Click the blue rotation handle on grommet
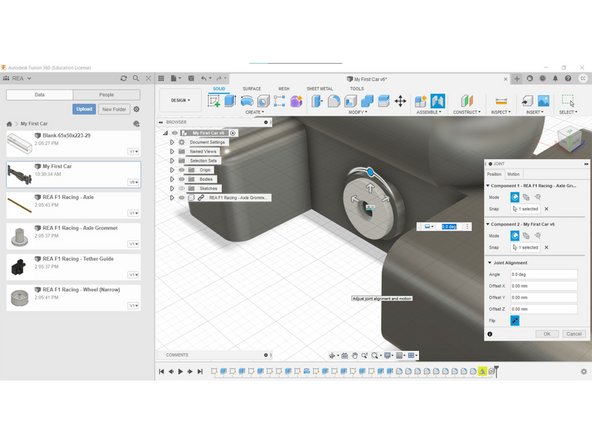Screen dimensions: 592x444 click(x=370, y=173)
